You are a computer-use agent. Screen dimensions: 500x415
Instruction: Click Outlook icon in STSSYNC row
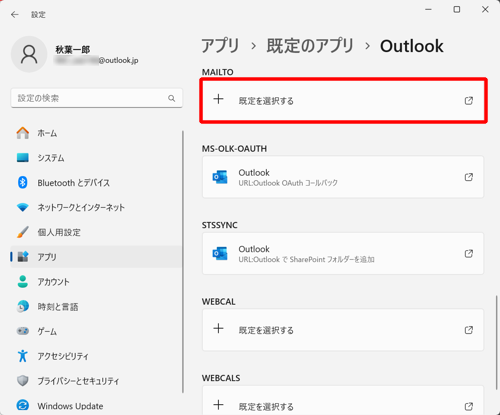[x=220, y=254]
